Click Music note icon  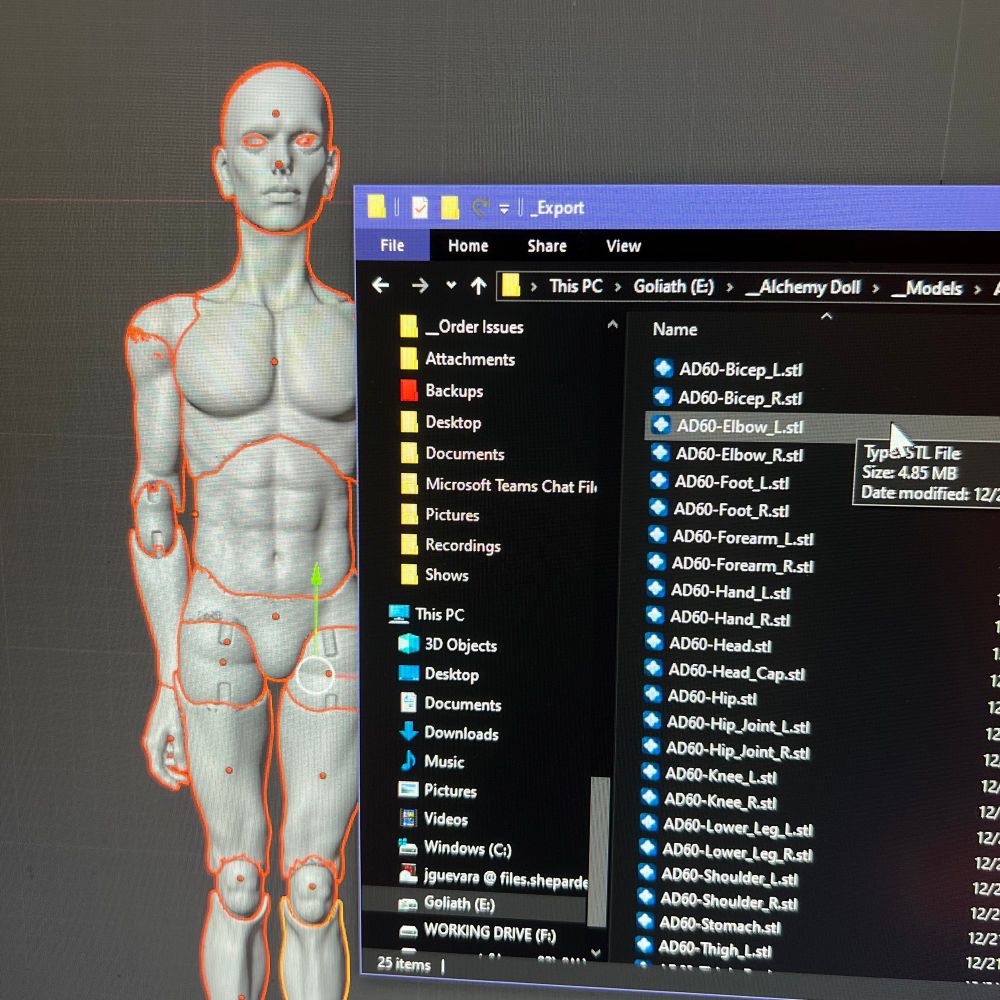click(x=409, y=760)
